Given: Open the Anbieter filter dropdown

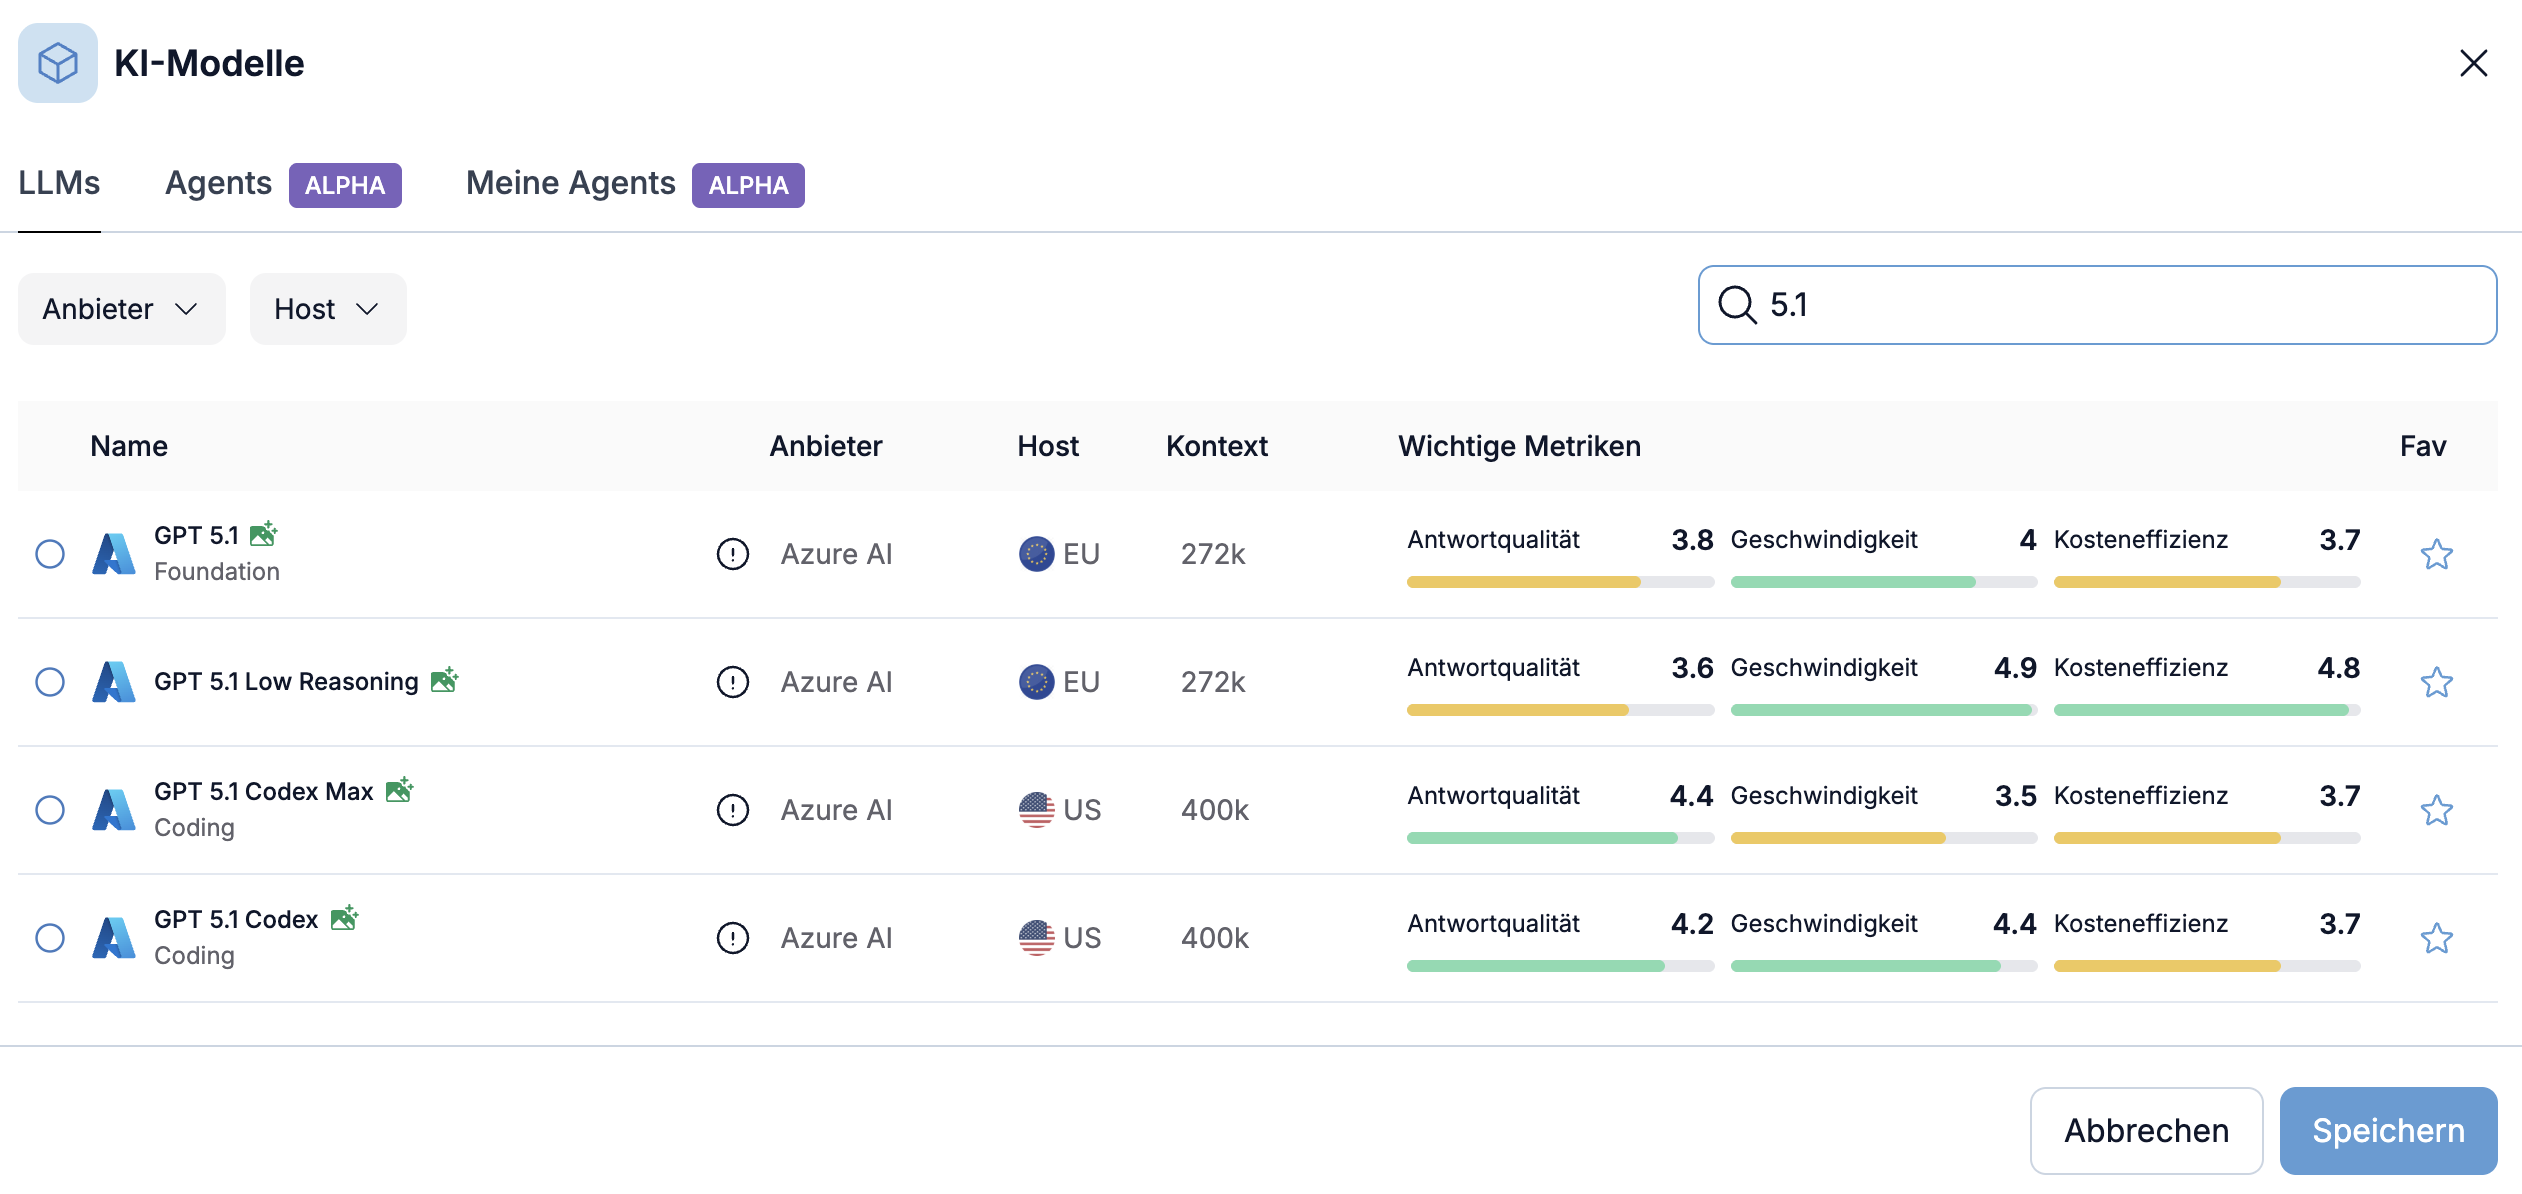Looking at the screenshot, I should [121, 309].
